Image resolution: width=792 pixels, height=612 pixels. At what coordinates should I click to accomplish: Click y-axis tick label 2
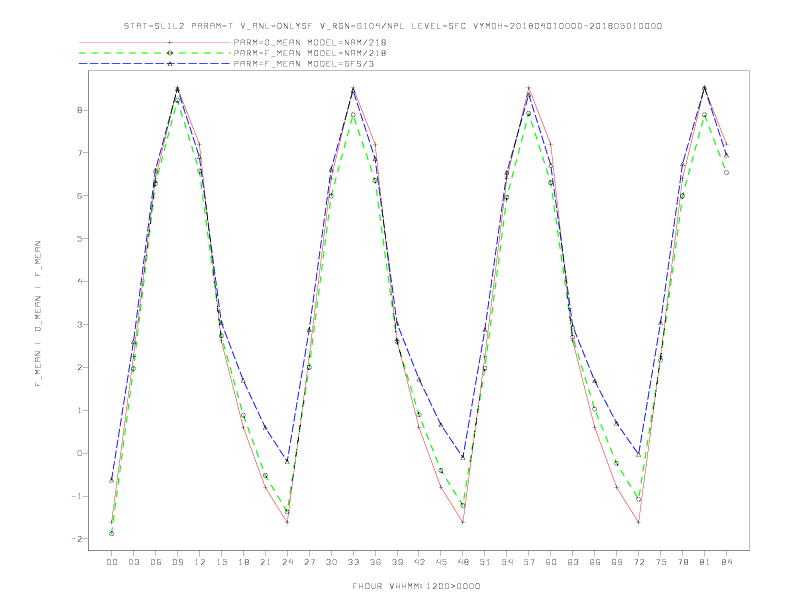(x=79, y=367)
